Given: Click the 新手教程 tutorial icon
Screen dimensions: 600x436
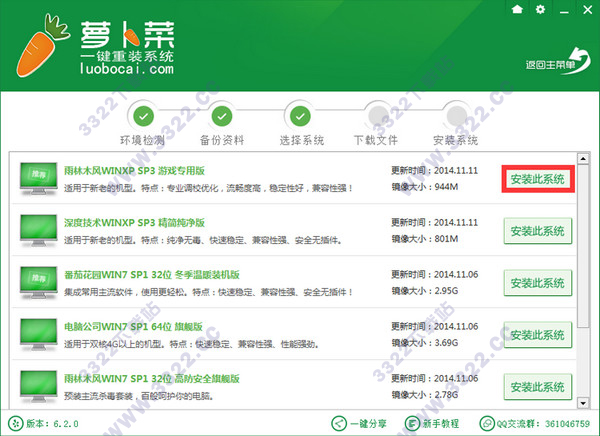Looking at the screenshot, I should tap(412, 424).
